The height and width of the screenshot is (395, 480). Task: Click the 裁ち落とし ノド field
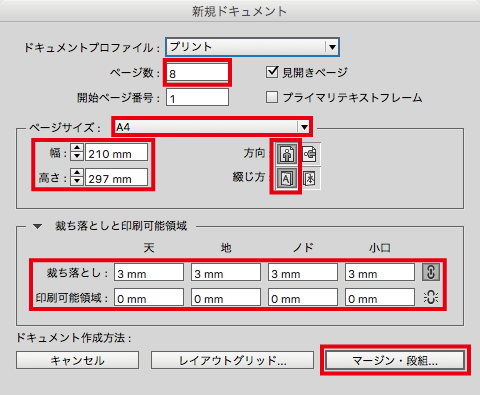click(x=303, y=272)
